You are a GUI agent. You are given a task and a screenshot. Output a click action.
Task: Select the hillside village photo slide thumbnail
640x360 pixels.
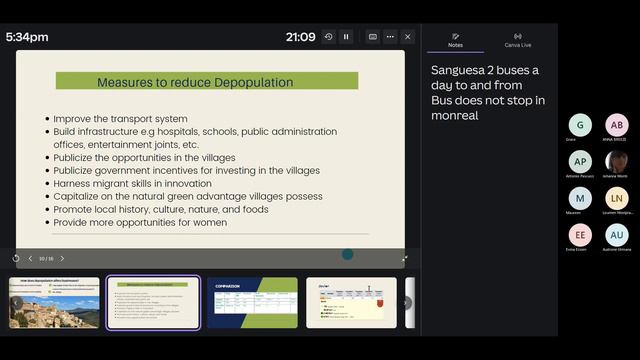point(54,302)
